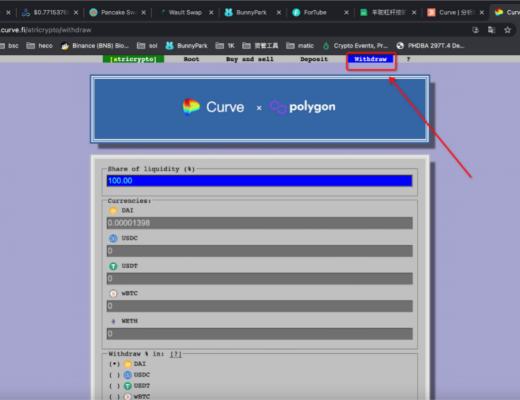Click the wBTC coin icon under Currencies
The width and height of the screenshot is (520, 400).
click(x=113, y=294)
